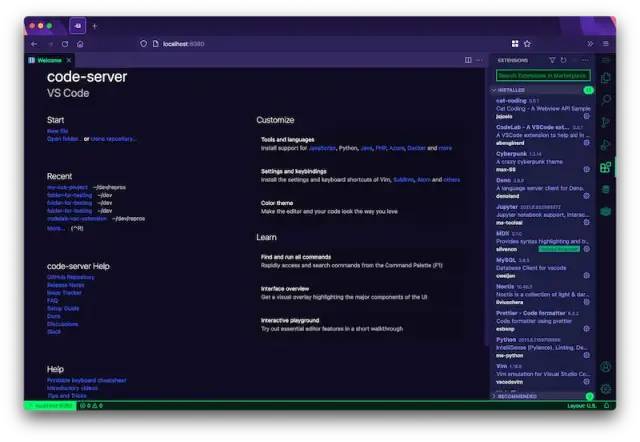The width and height of the screenshot is (640, 442).
Task: Split the editor to the right
Action: click(468, 60)
